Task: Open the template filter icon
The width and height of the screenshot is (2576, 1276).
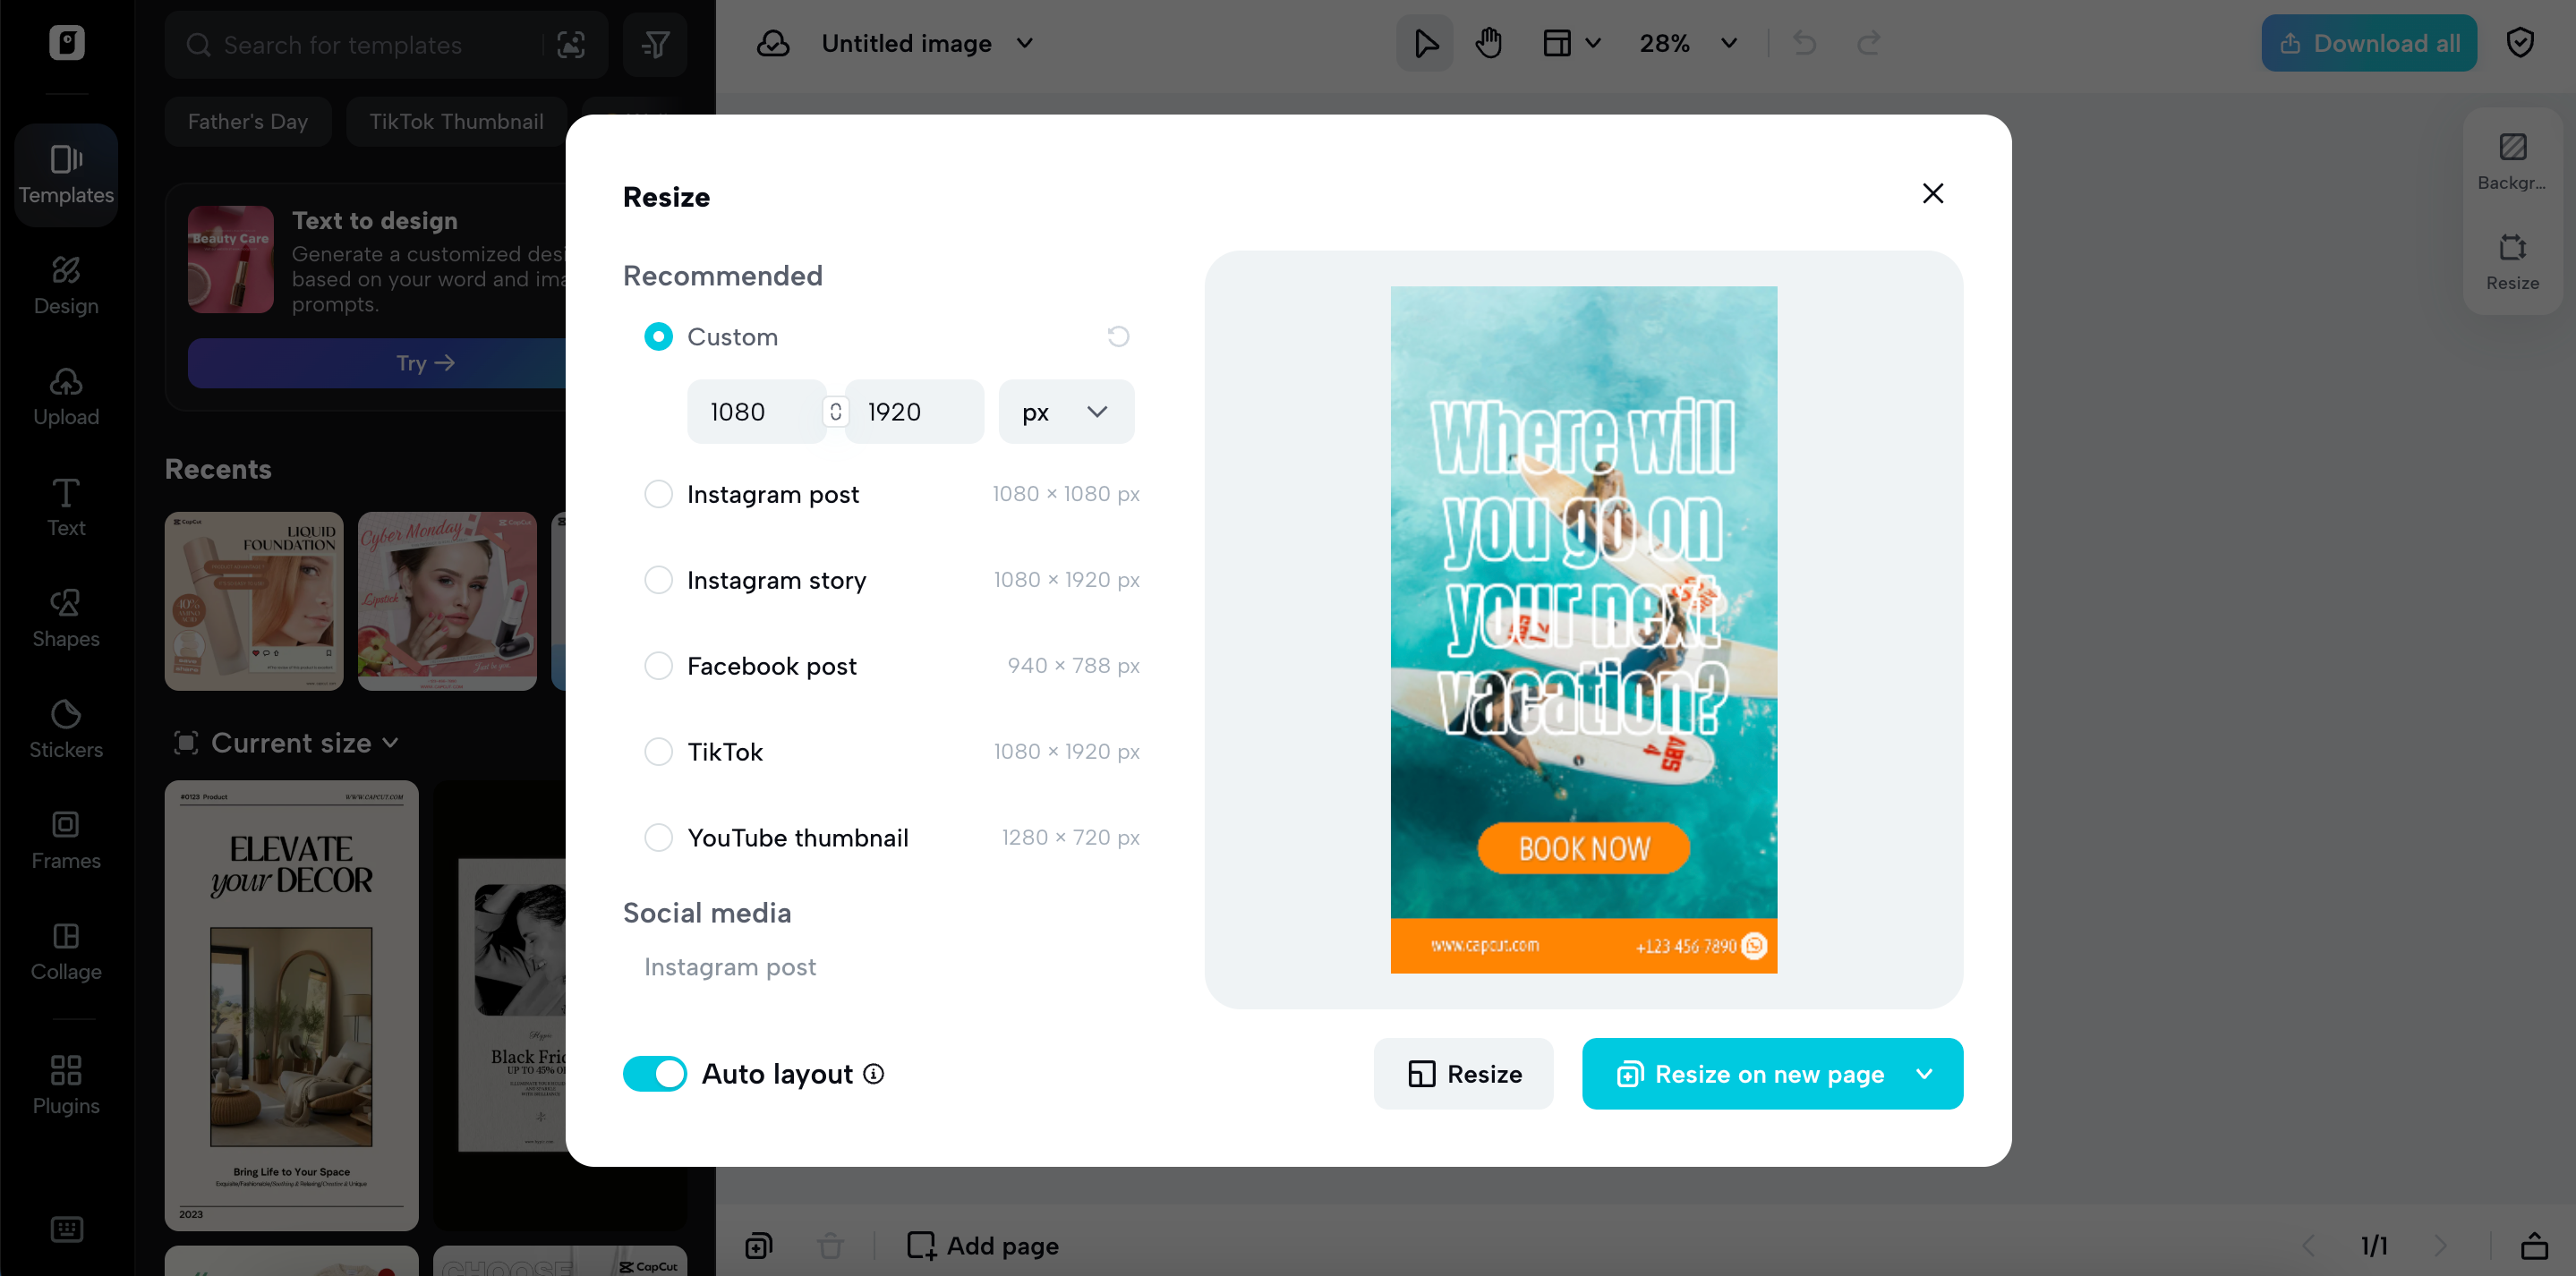Action: 655,44
